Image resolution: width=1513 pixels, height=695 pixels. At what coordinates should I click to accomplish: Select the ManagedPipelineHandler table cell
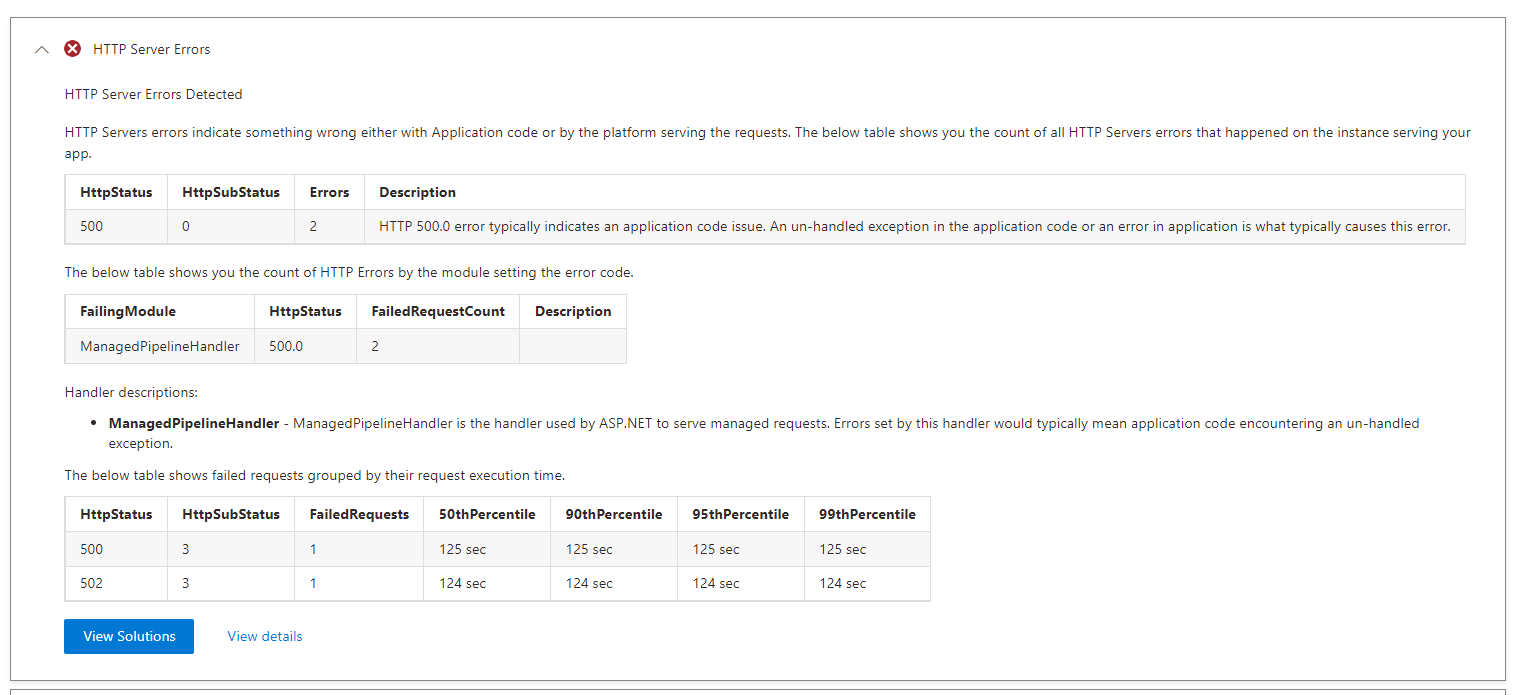[x=160, y=346]
